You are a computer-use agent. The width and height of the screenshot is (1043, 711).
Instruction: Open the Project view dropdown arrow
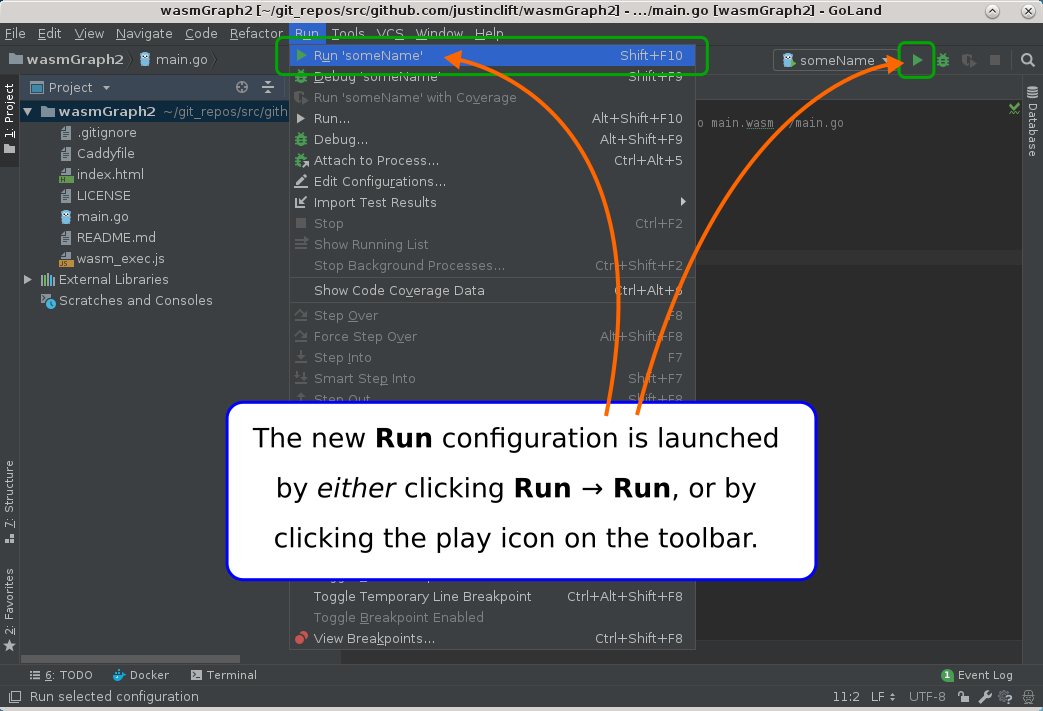click(x=106, y=88)
